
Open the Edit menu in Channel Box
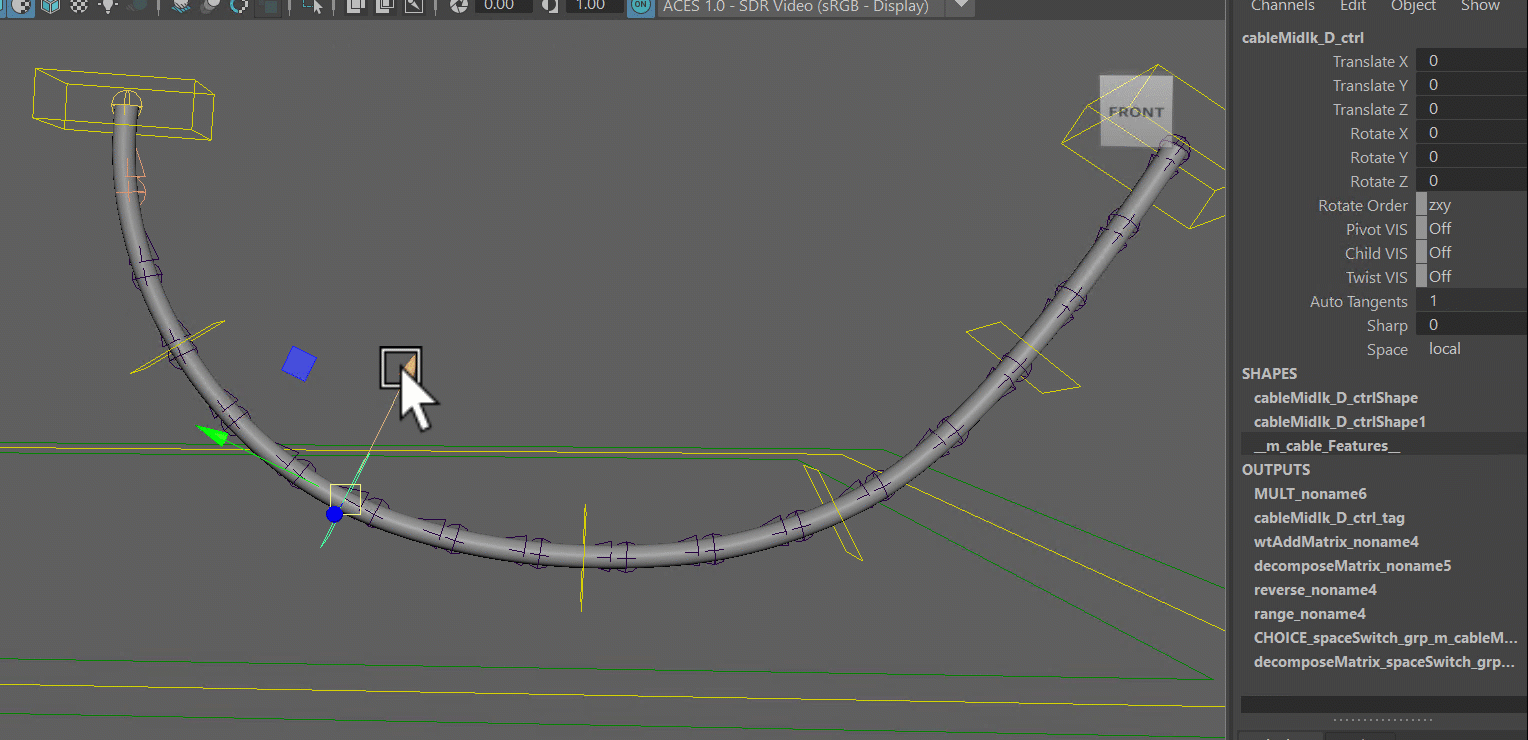(x=1353, y=6)
